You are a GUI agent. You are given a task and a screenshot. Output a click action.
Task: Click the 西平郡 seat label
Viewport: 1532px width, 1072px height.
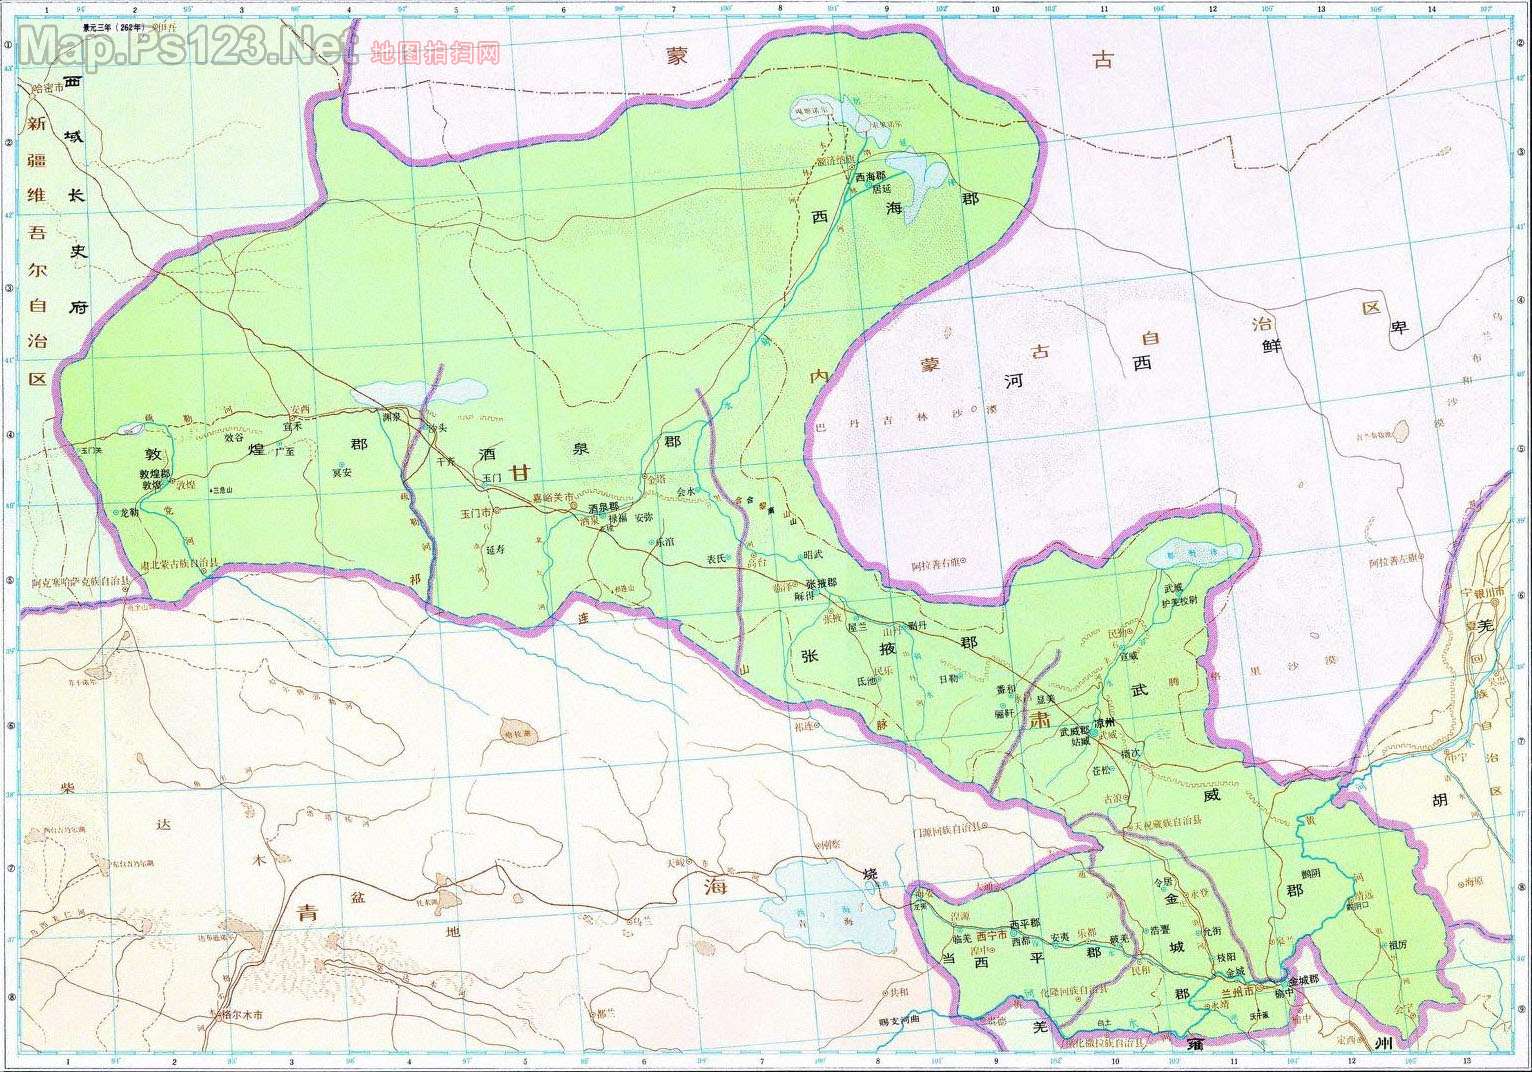point(1024,923)
